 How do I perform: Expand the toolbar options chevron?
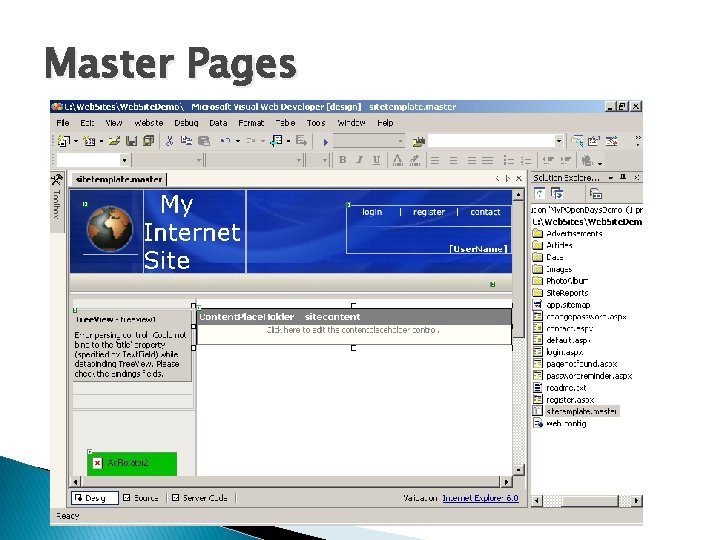638,141
